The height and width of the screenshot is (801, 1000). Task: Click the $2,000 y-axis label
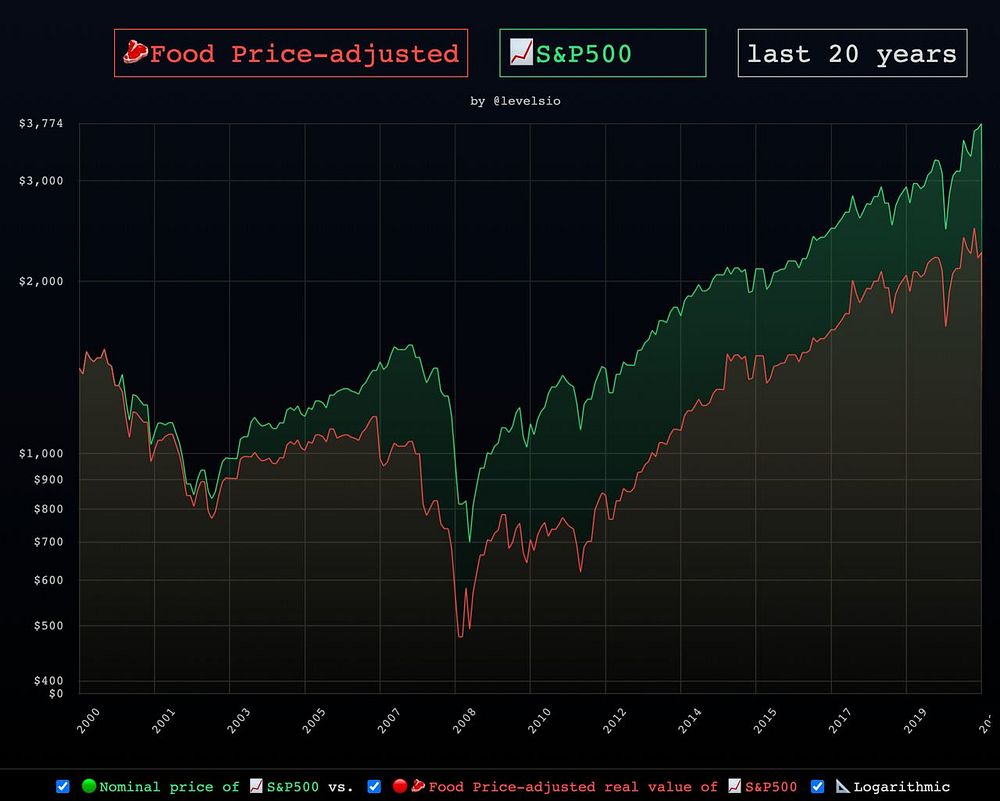pyautogui.click(x=41, y=281)
